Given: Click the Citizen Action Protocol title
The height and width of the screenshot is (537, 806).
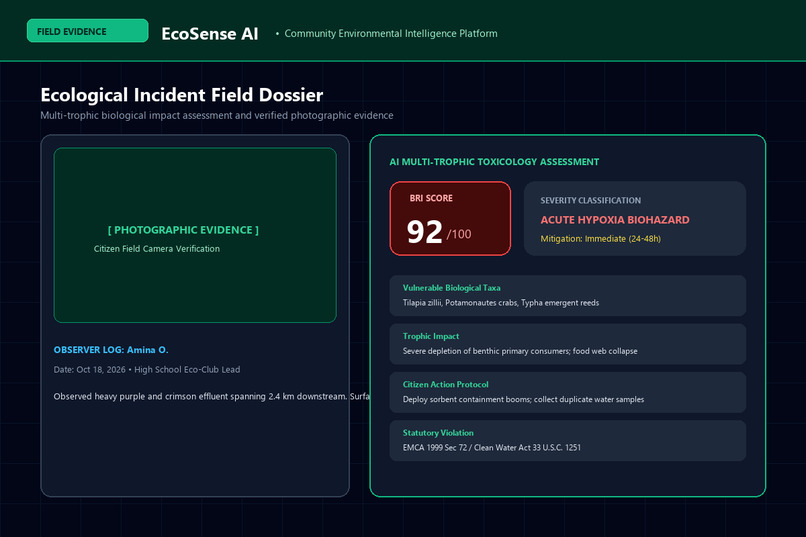Looking at the screenshot, I should tap(445, 384).
